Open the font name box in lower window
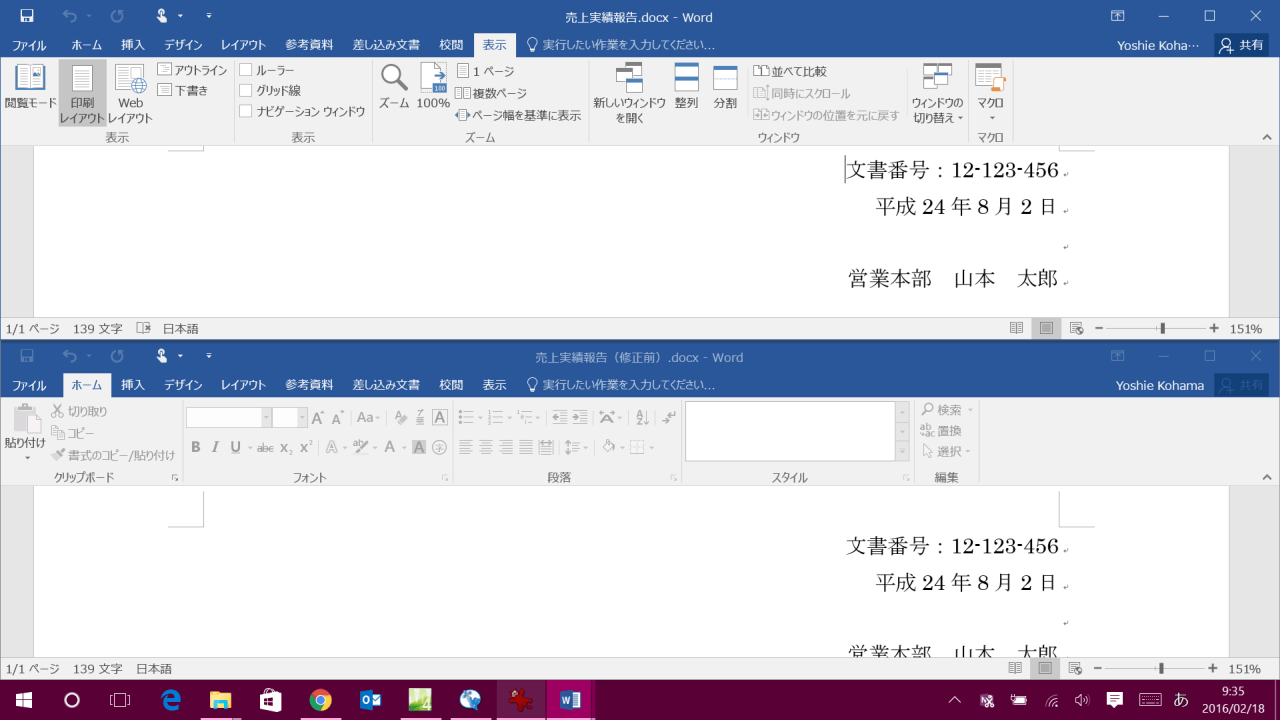Screen dimensions: 1280x720 point(229,418)
